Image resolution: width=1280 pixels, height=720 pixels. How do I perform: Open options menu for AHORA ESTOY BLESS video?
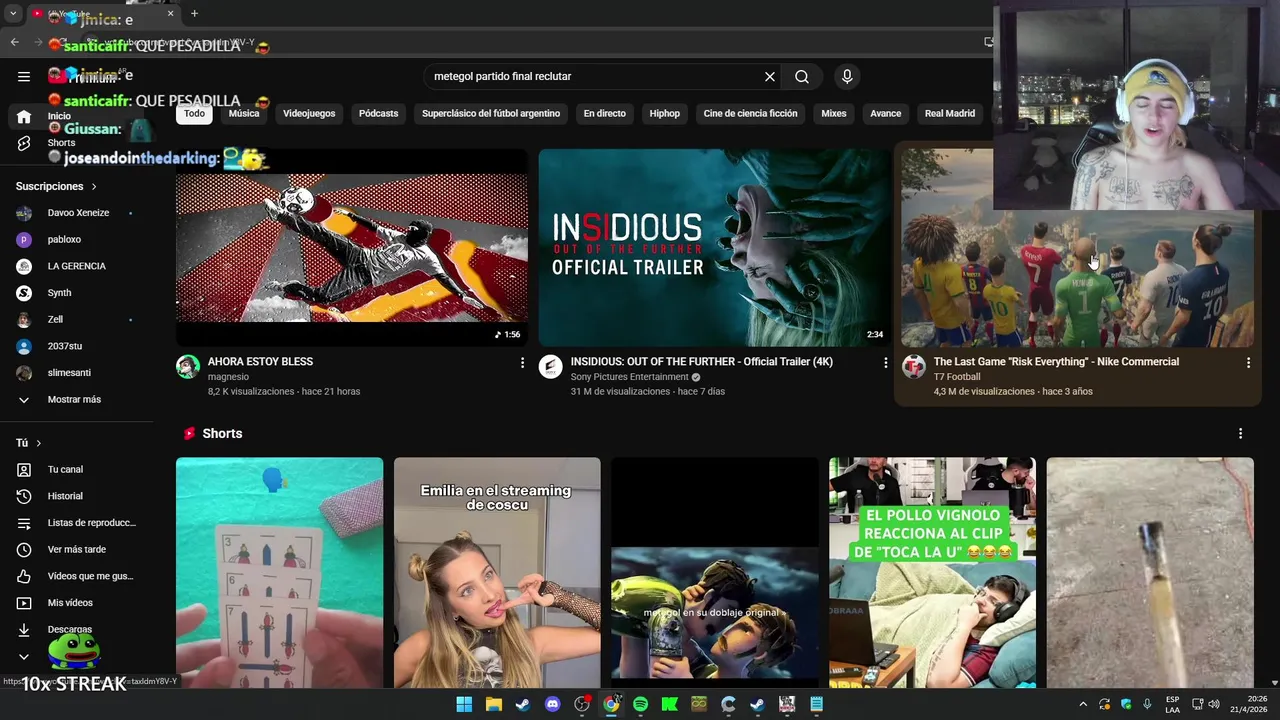pos(522,363)
